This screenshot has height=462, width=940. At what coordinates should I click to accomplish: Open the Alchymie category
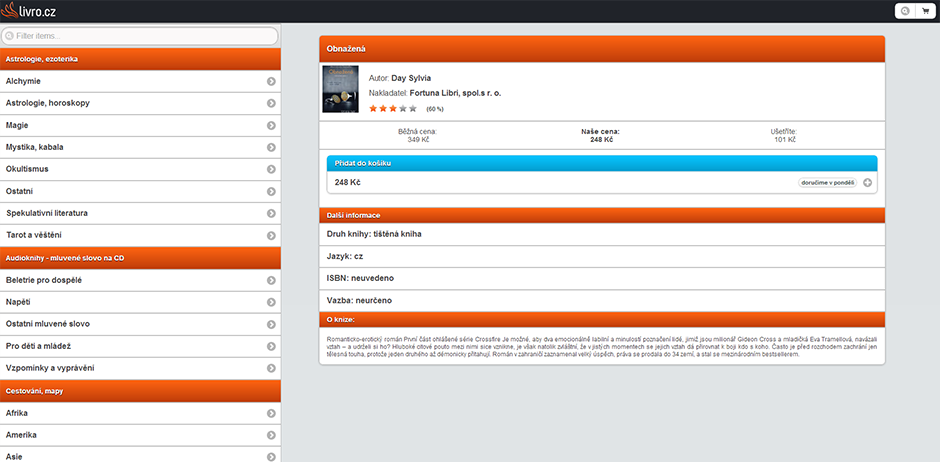click(x=140, y=81)
